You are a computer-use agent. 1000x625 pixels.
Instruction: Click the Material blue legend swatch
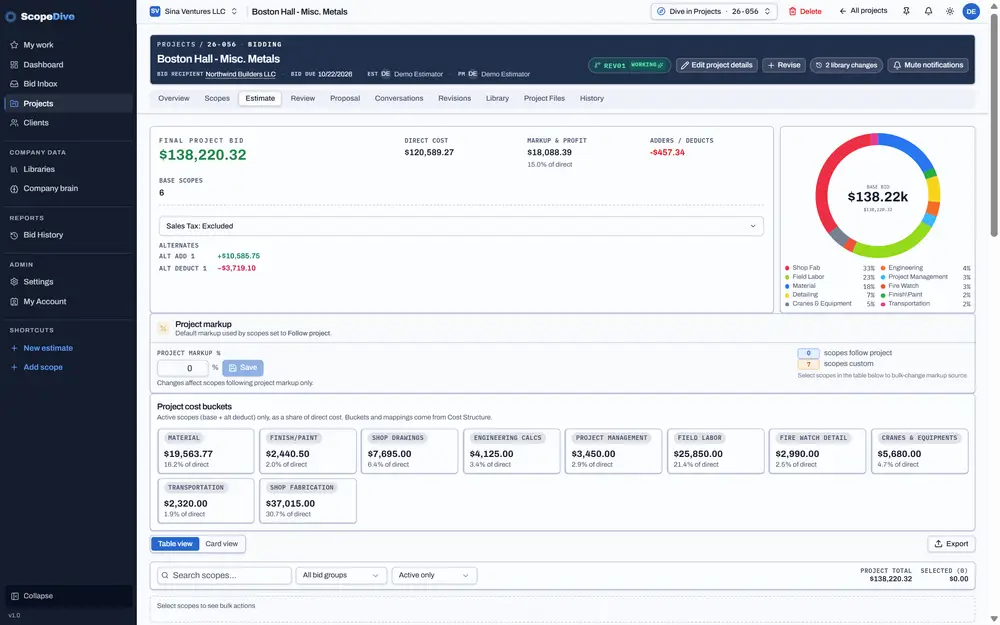pyautogui.click(x=788, y=286)
